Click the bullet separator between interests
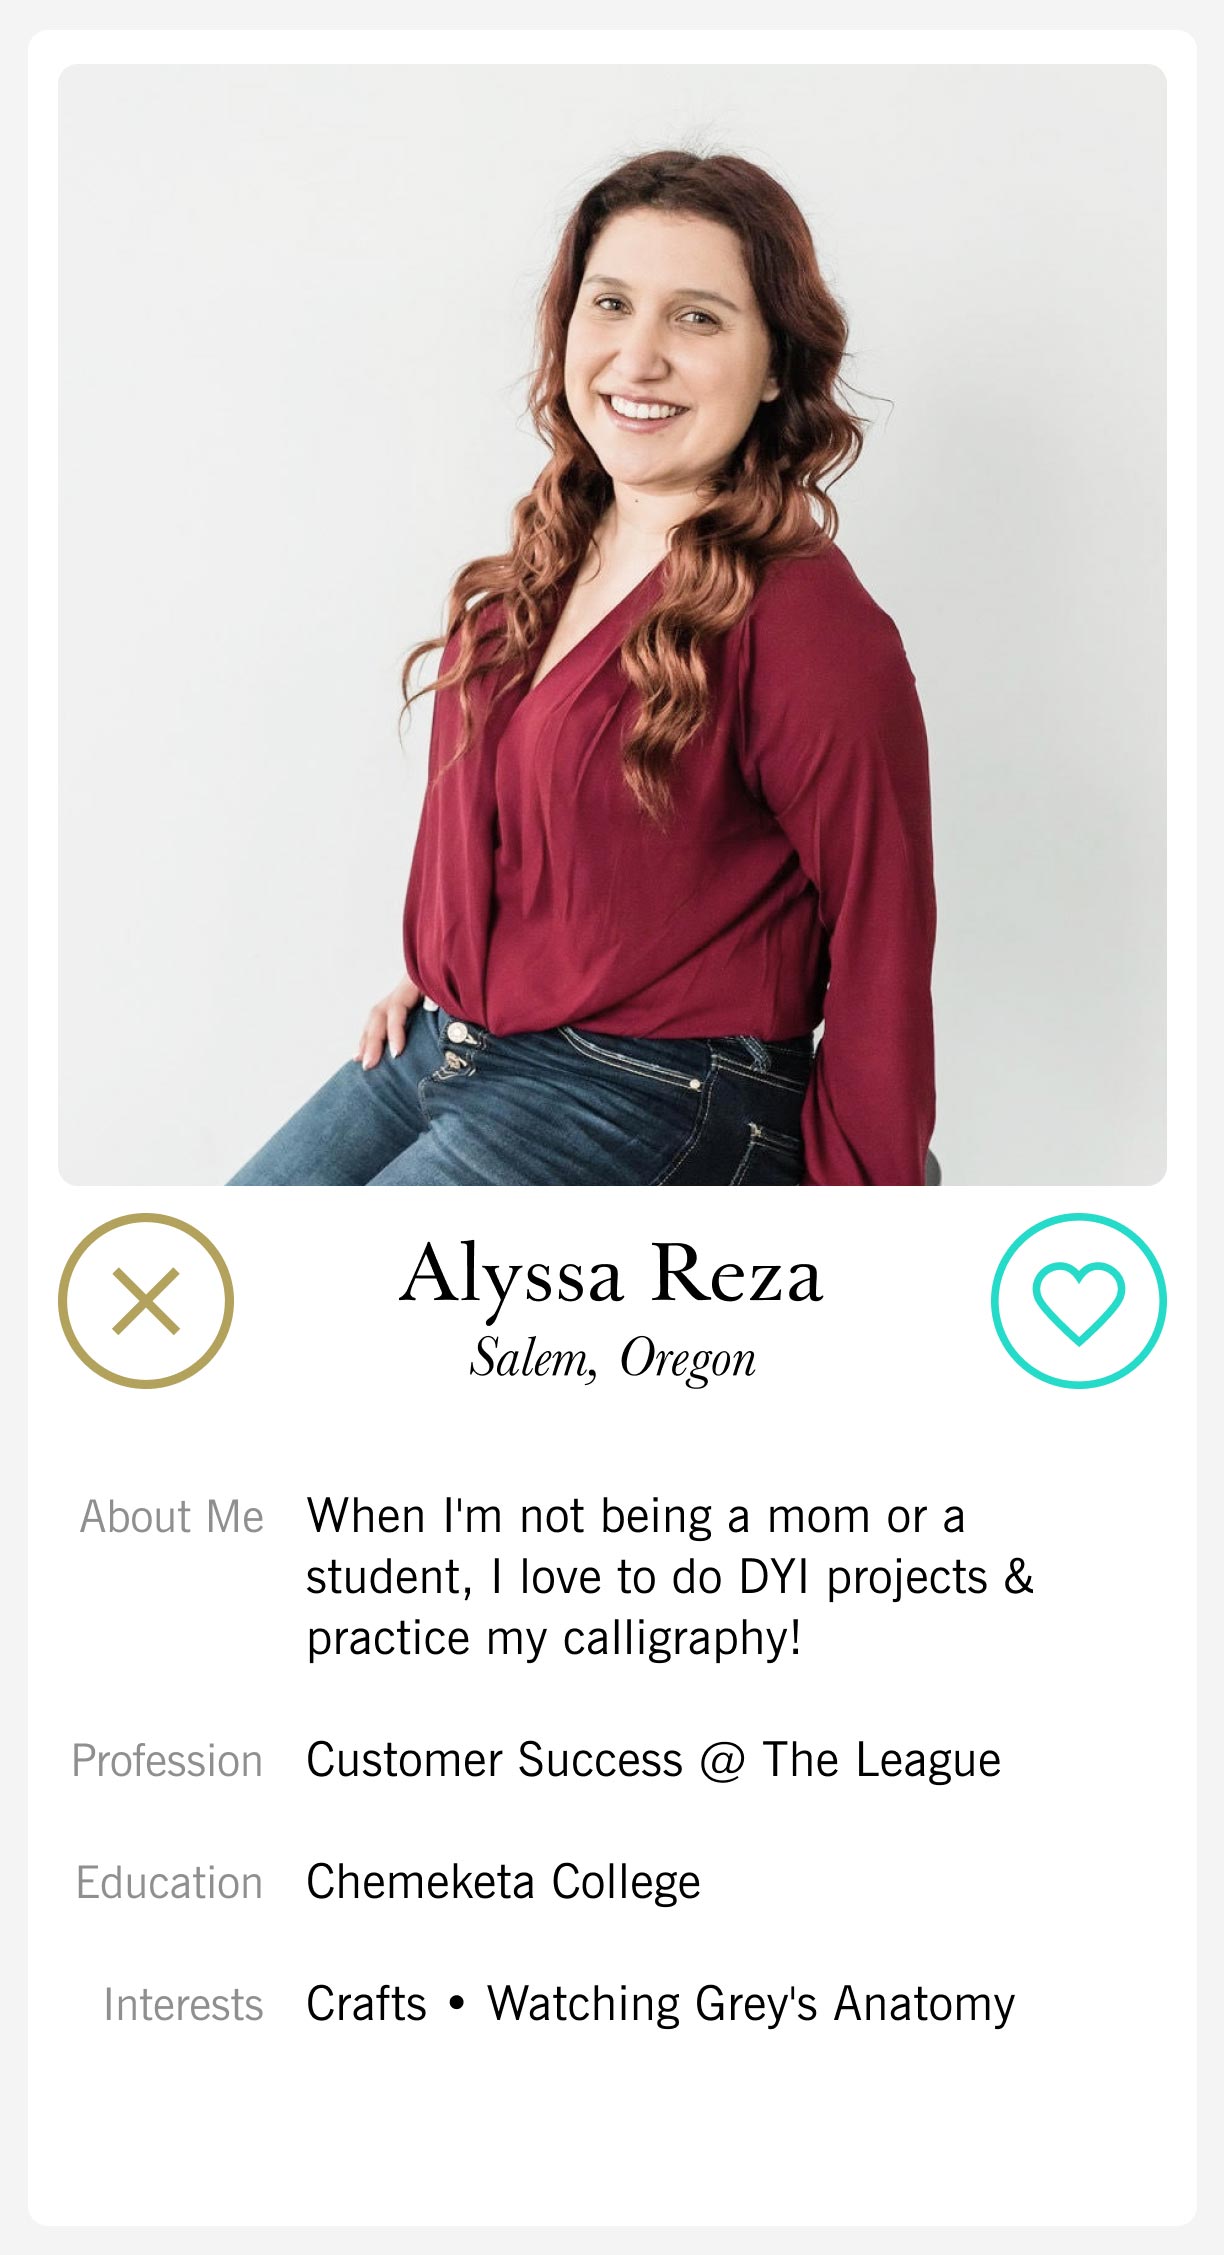The image size is (1224, 2255). pos(457,2004)
